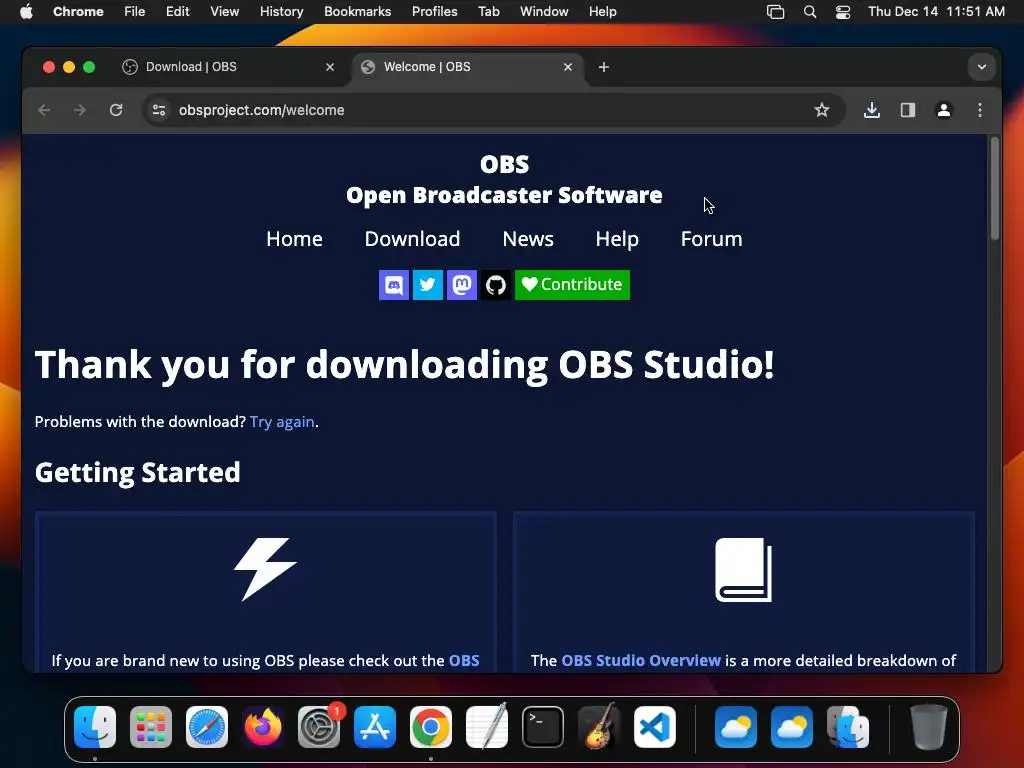The width and height of the screenshot is (1024, 768).
Task: Open the File menu
Action: click(135, 12)
